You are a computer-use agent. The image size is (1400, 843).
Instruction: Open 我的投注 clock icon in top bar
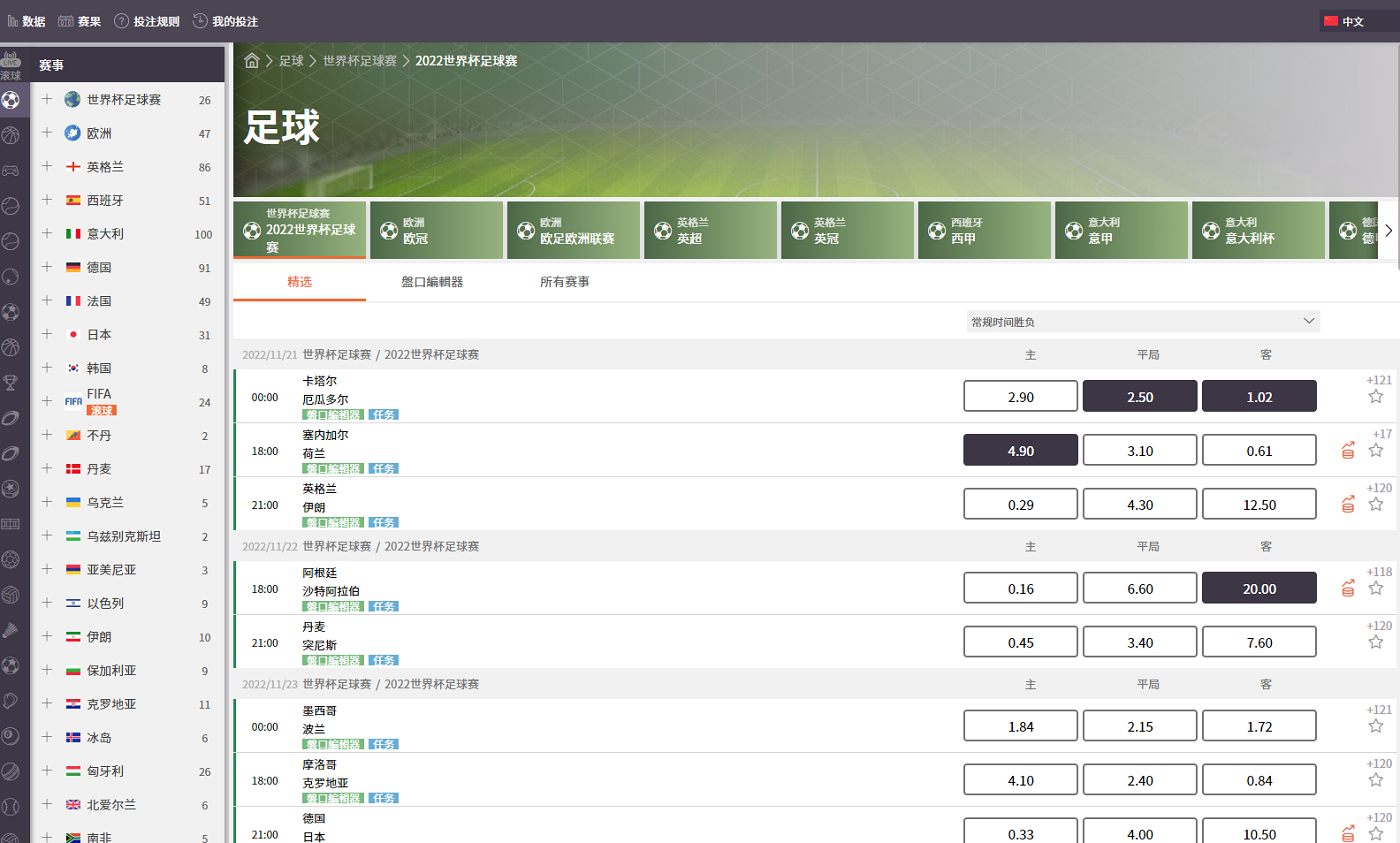(x=200, y=21)
